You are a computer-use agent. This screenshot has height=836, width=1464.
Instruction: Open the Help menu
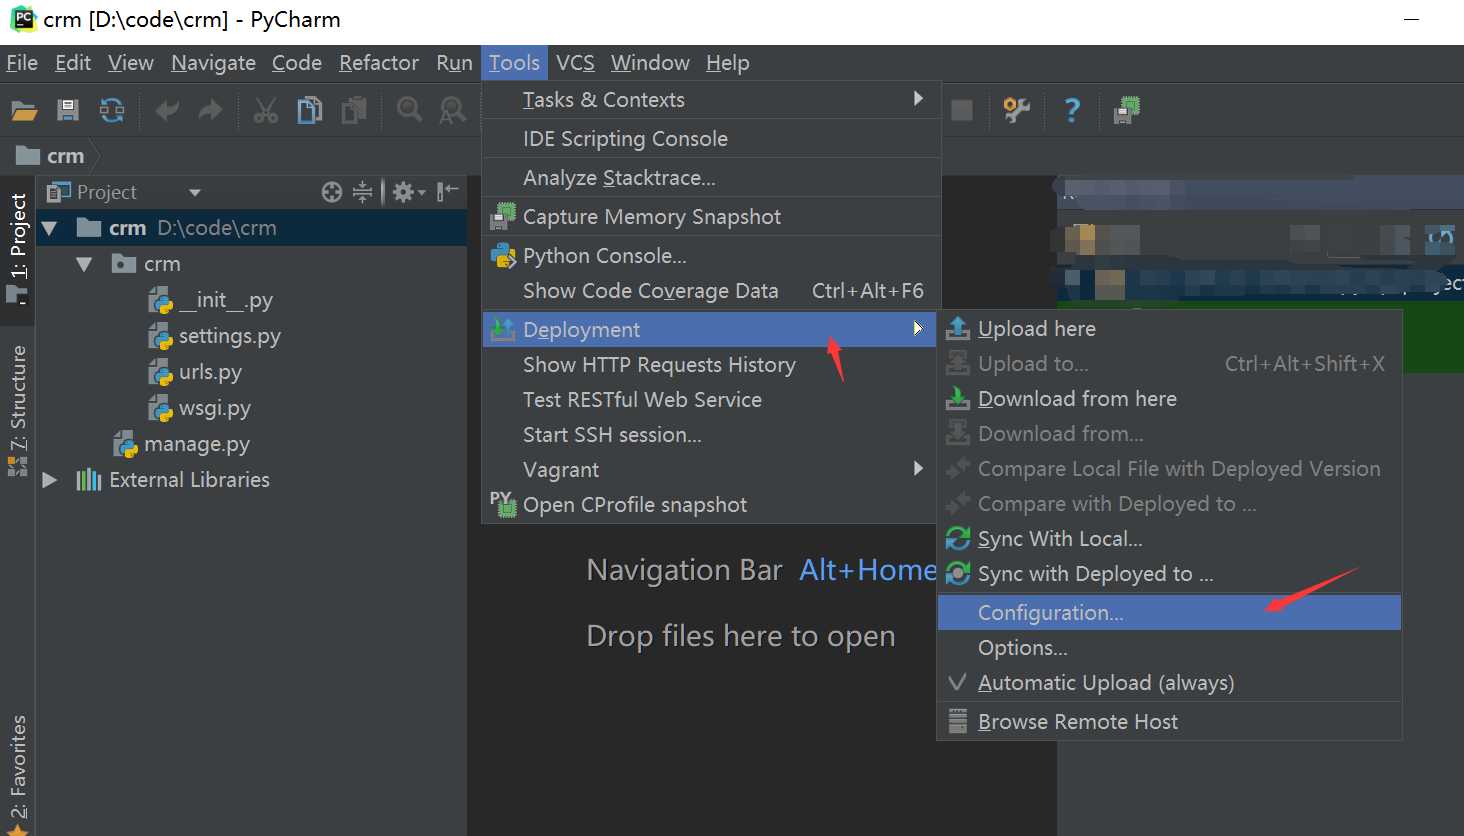pyautogui.click(x=727, y=63)
